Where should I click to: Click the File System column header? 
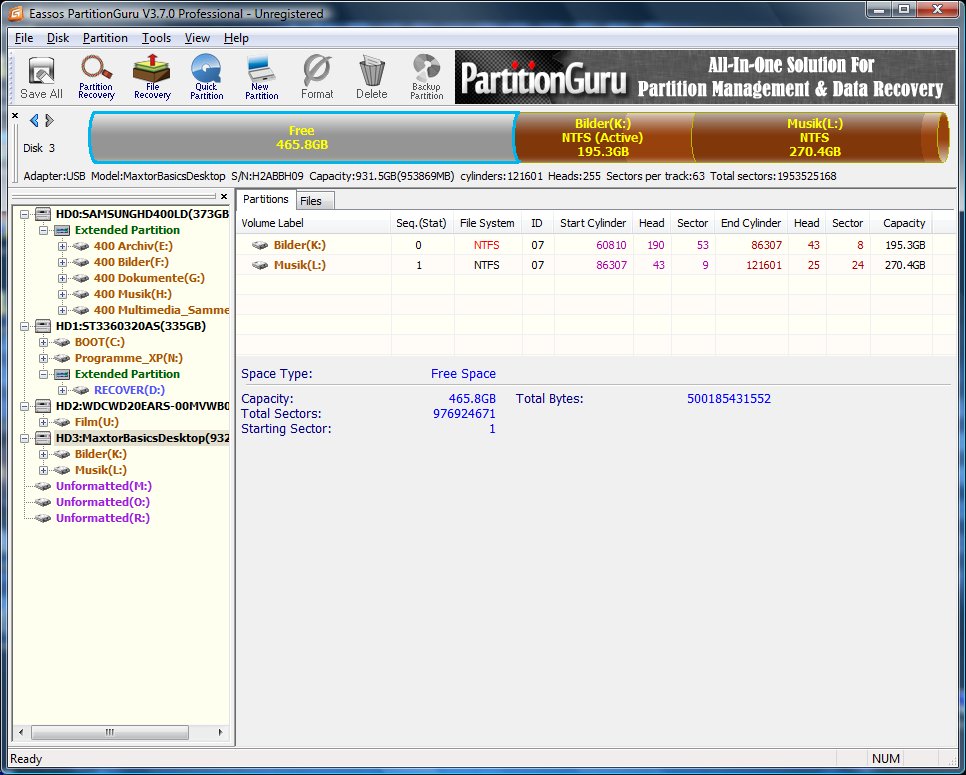point(487,223)
